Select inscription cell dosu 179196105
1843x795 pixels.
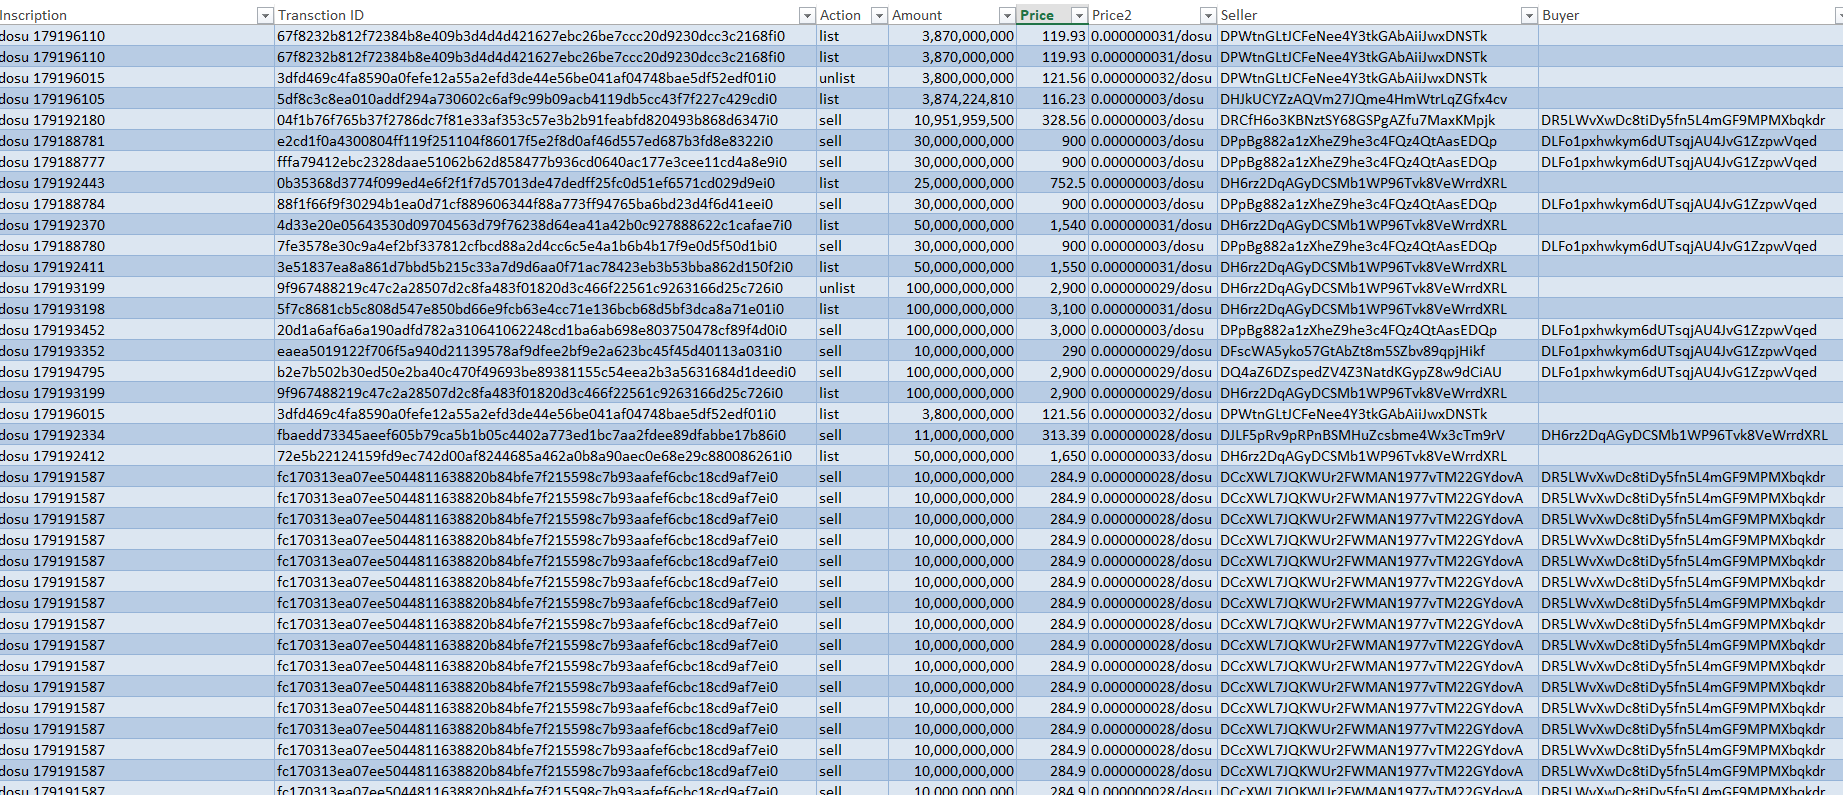click(137, 99)
